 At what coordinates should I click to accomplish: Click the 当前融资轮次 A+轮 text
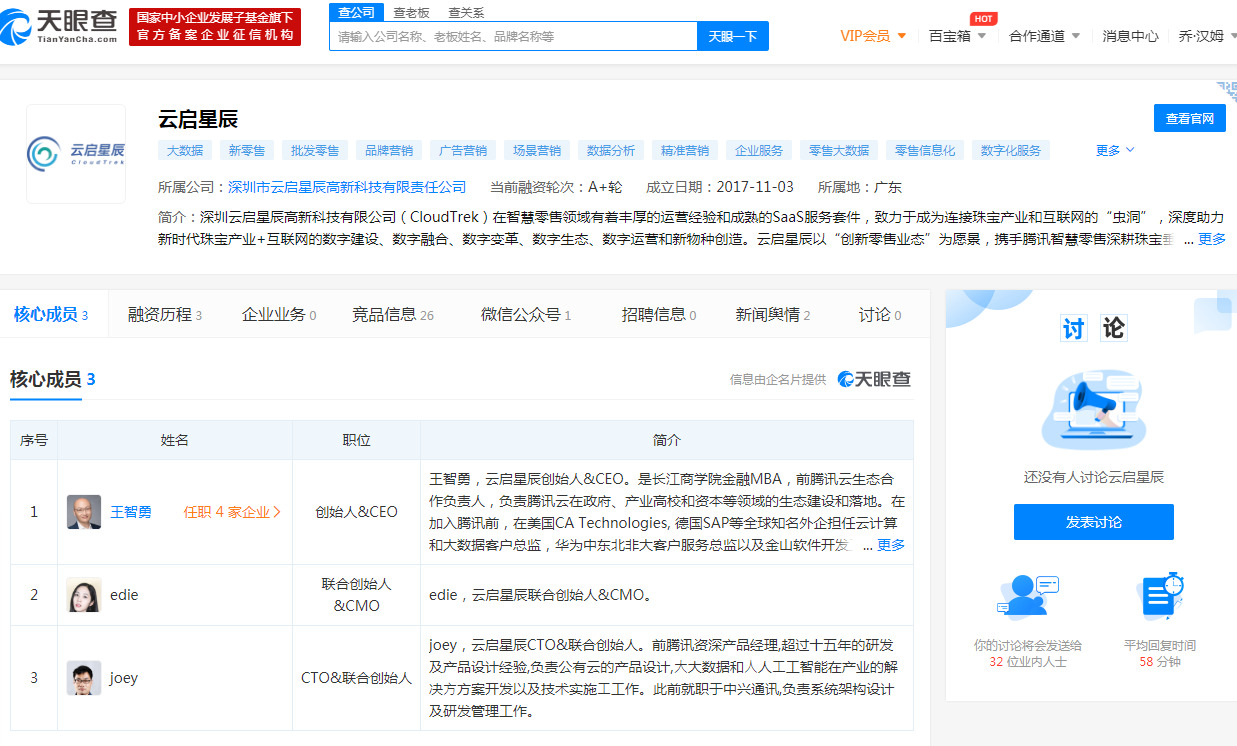coord(556,187)
